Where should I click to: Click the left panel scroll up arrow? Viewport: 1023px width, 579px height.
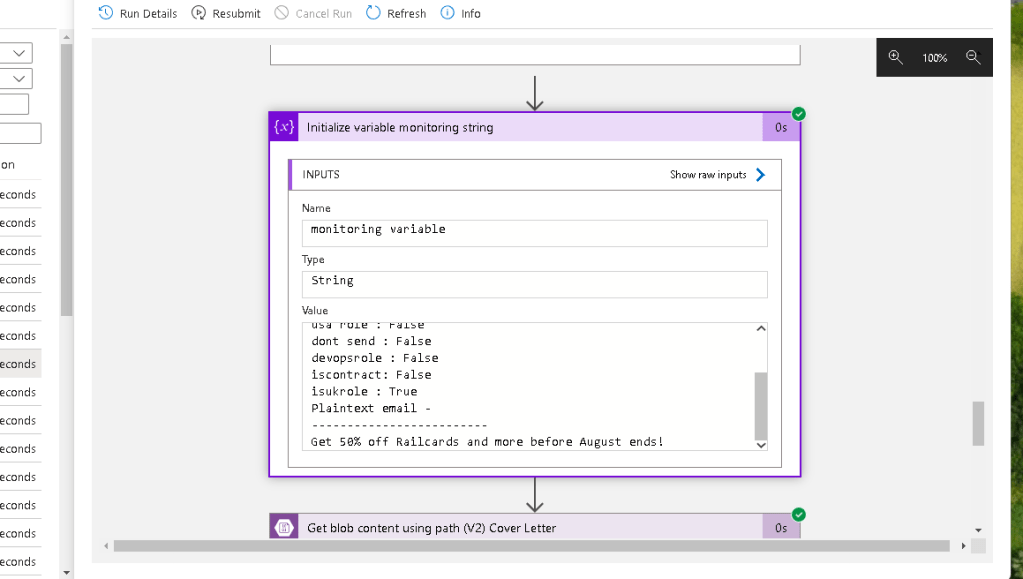66,37
